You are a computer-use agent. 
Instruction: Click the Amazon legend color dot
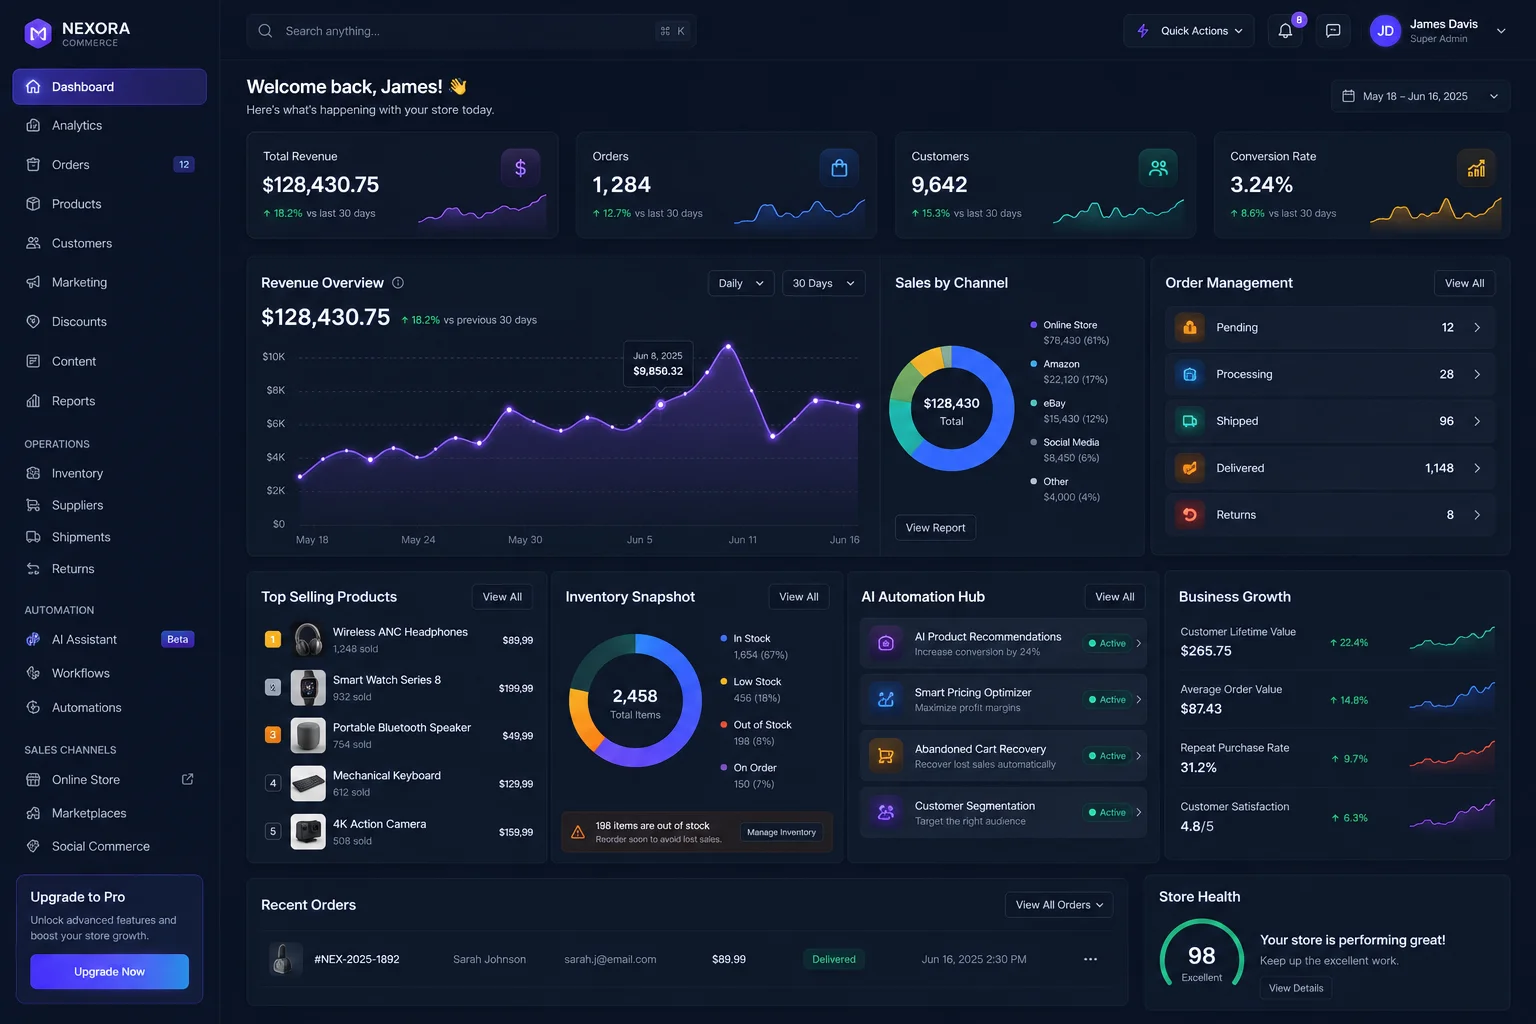[x=1033, y=364]
